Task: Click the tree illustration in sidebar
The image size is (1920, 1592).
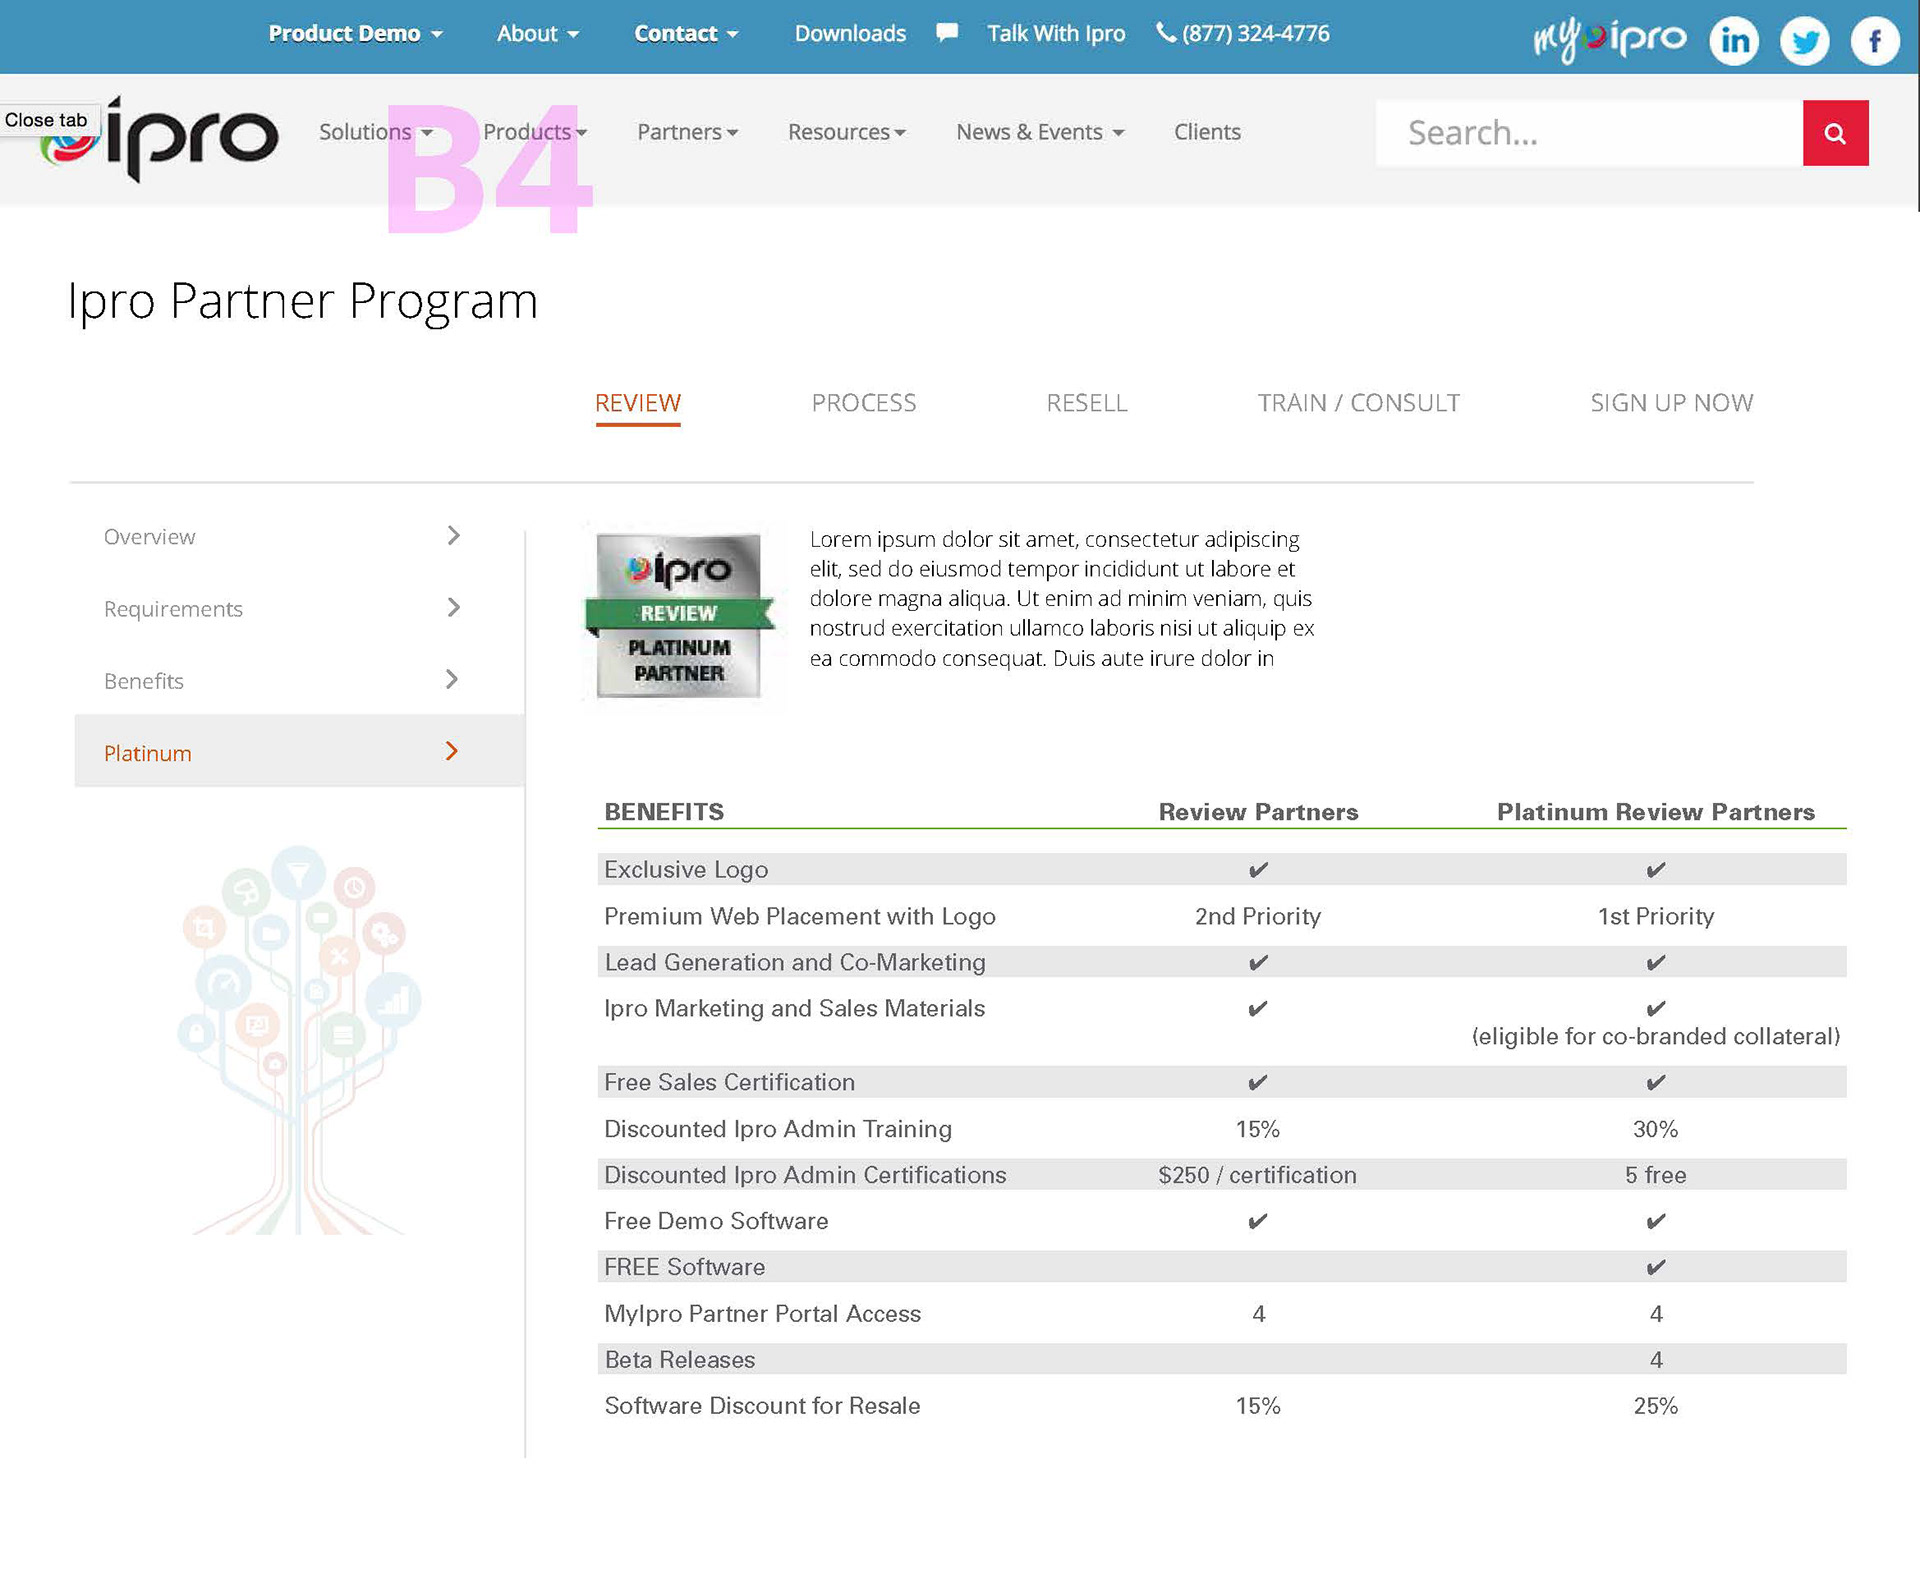Action: point(298,1040)
